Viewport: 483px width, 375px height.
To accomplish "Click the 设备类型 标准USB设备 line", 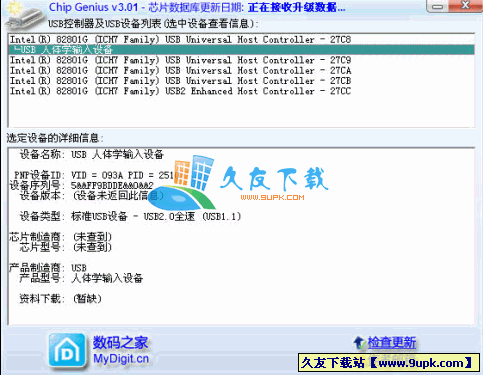I will pos(130,216).
